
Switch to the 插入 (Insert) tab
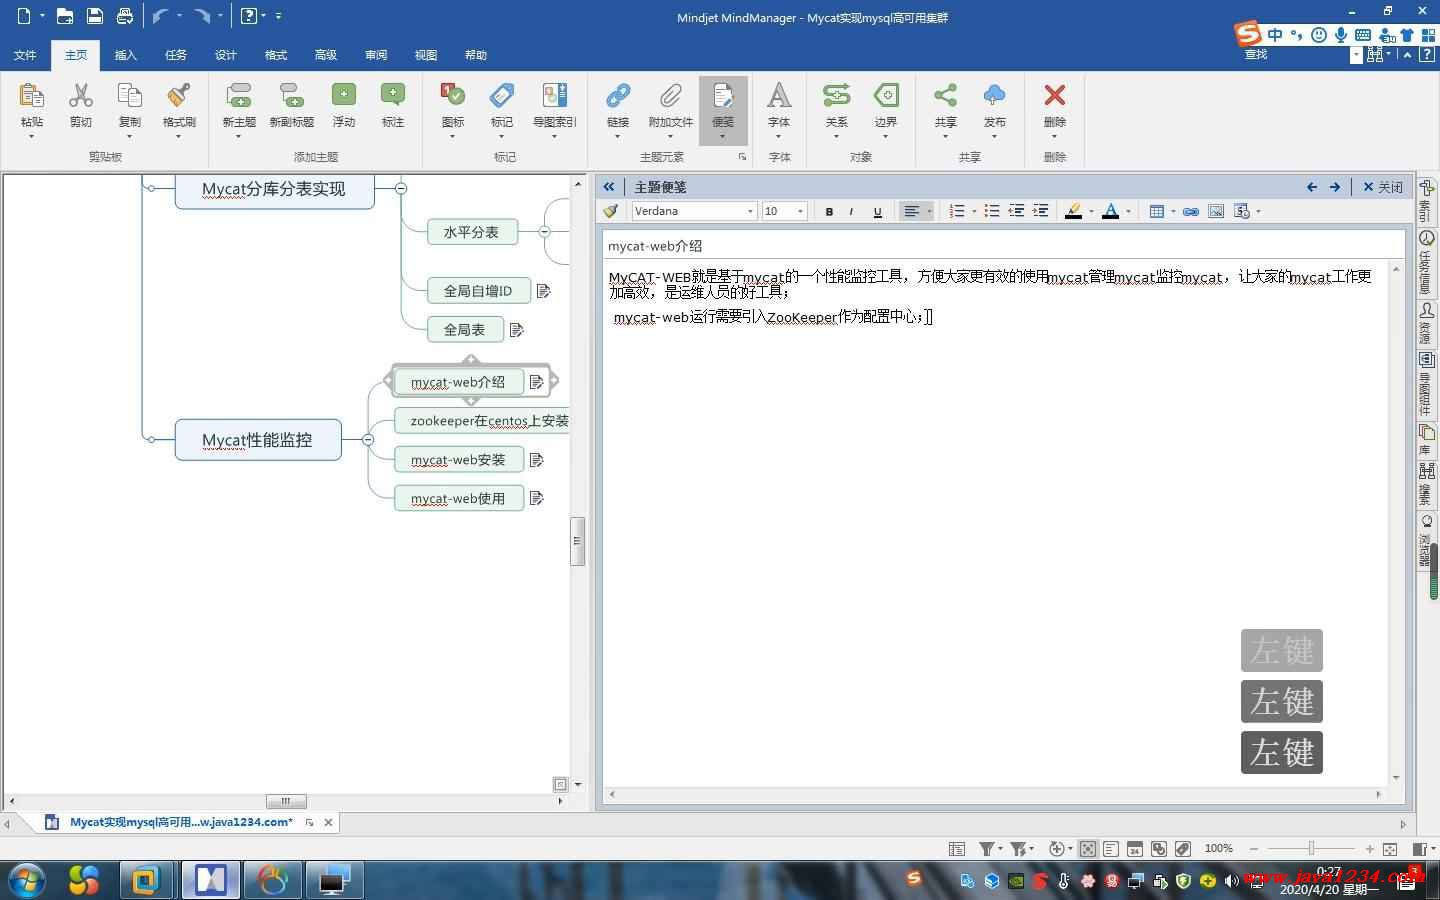[125, 55]
